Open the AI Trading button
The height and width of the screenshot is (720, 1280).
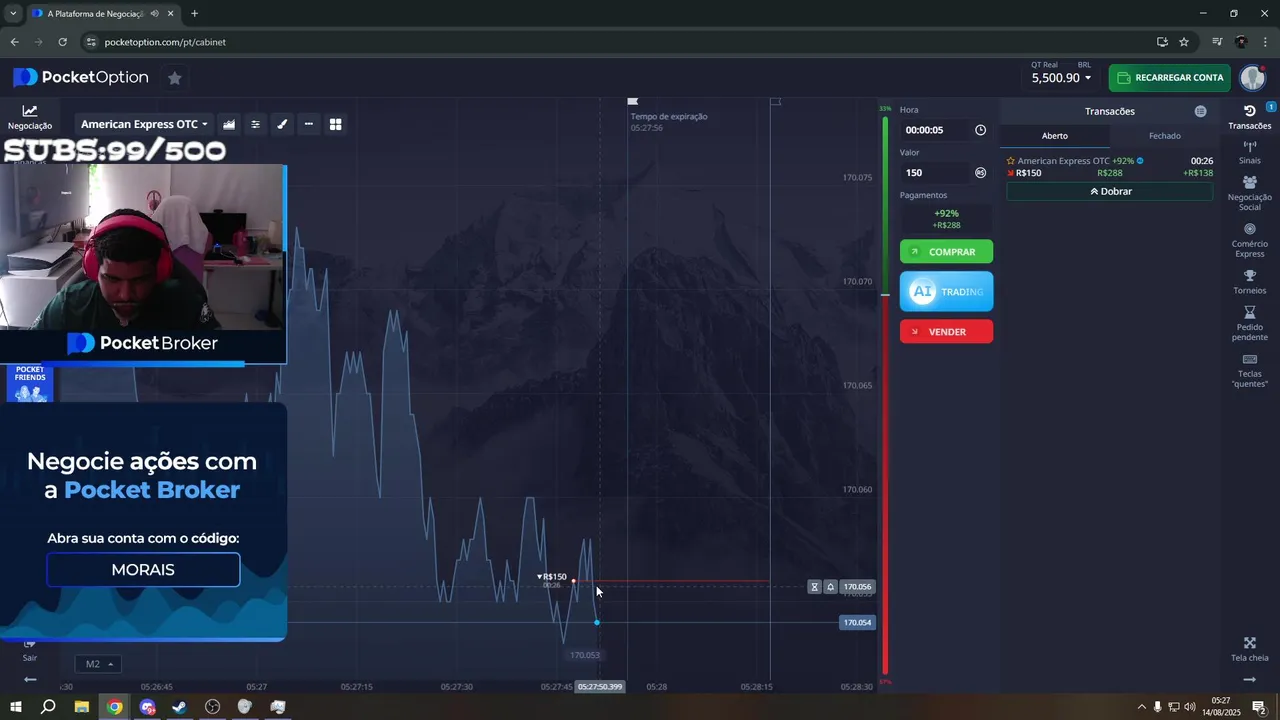946,292
